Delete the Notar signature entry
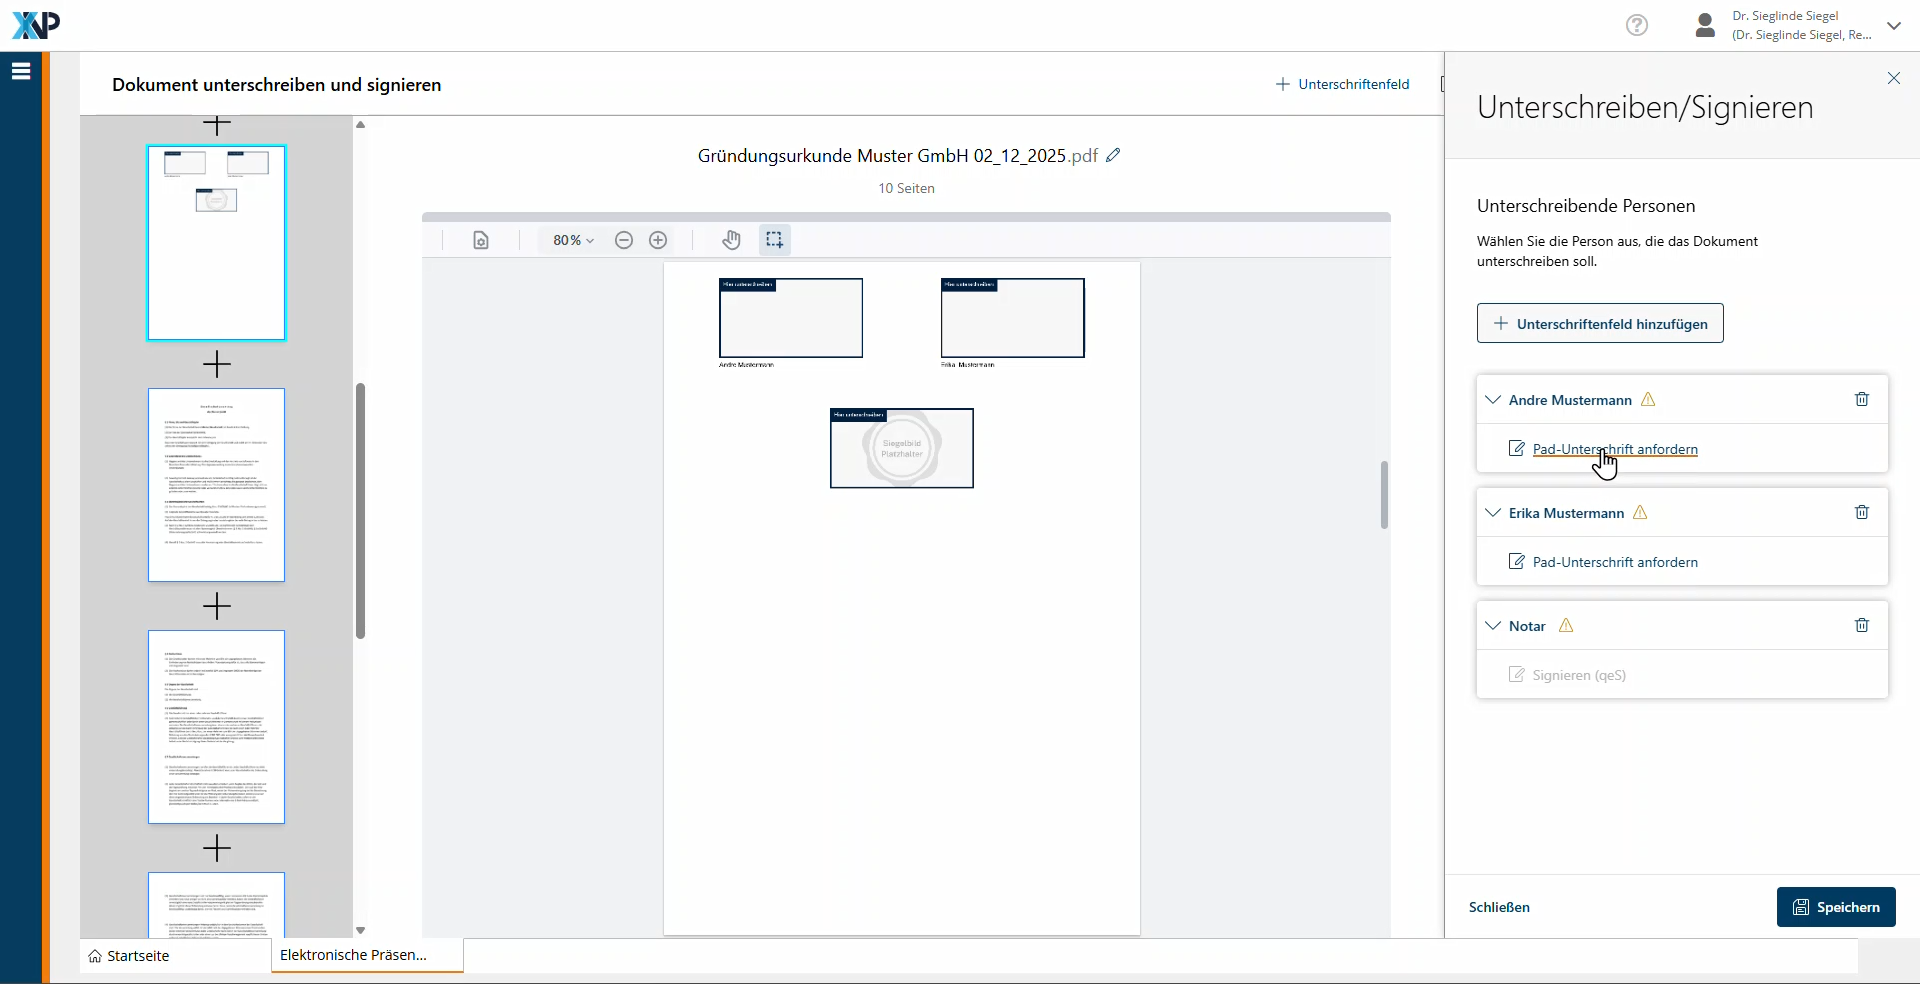This screenshot has width=1920, height=984. coord(1861,625)
